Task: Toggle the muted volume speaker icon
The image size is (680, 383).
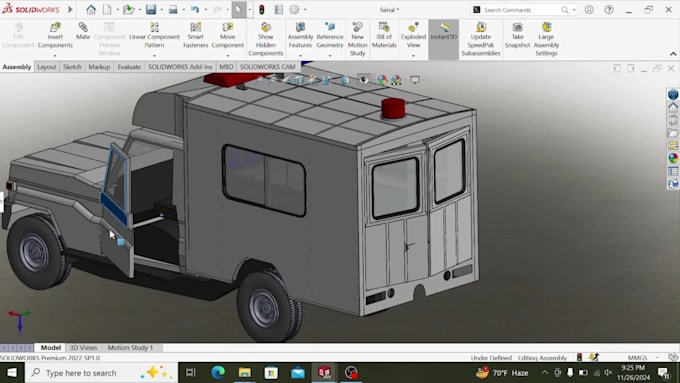Action: pyautogui.click(x=608, y=372)
